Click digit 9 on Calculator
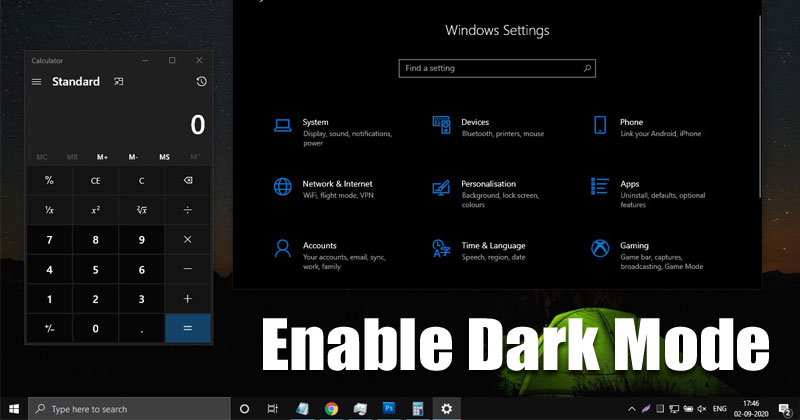This screenshot has width=800, height=420. 141,239
